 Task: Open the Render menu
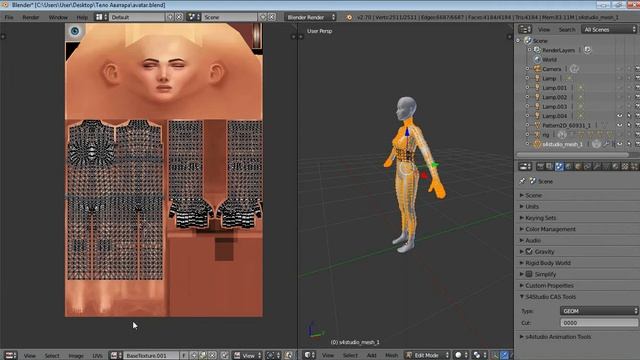tap(31, 17)
